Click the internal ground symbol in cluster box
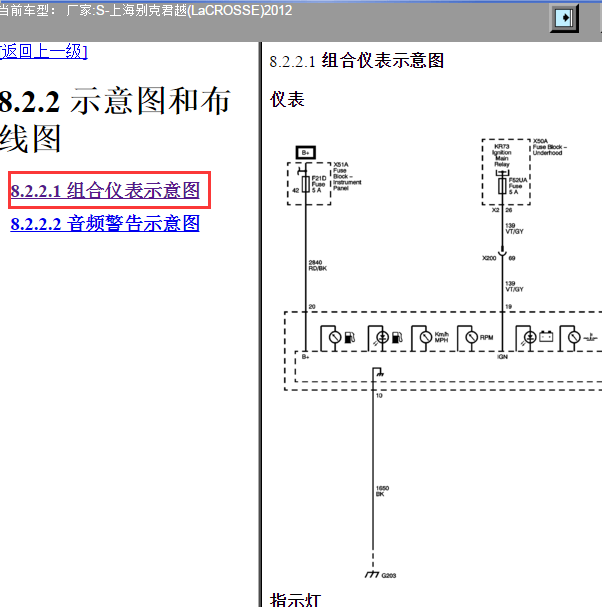 click(x=379, y=373)
